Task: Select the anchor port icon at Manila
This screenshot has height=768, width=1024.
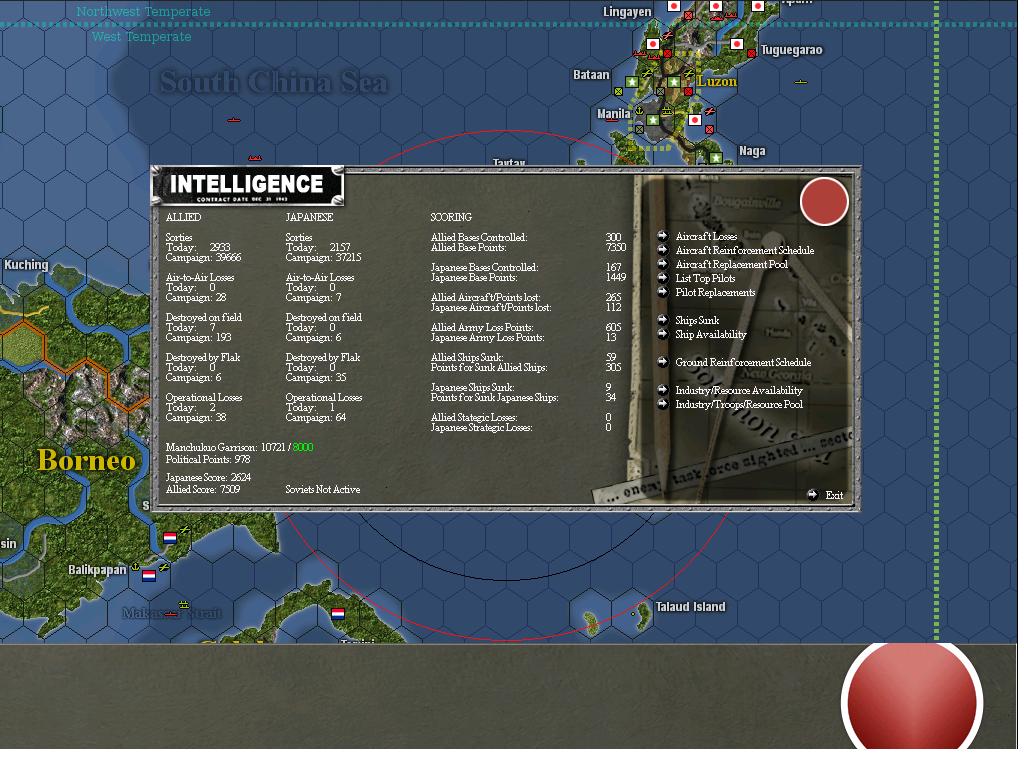Action: tap(639, 110)
